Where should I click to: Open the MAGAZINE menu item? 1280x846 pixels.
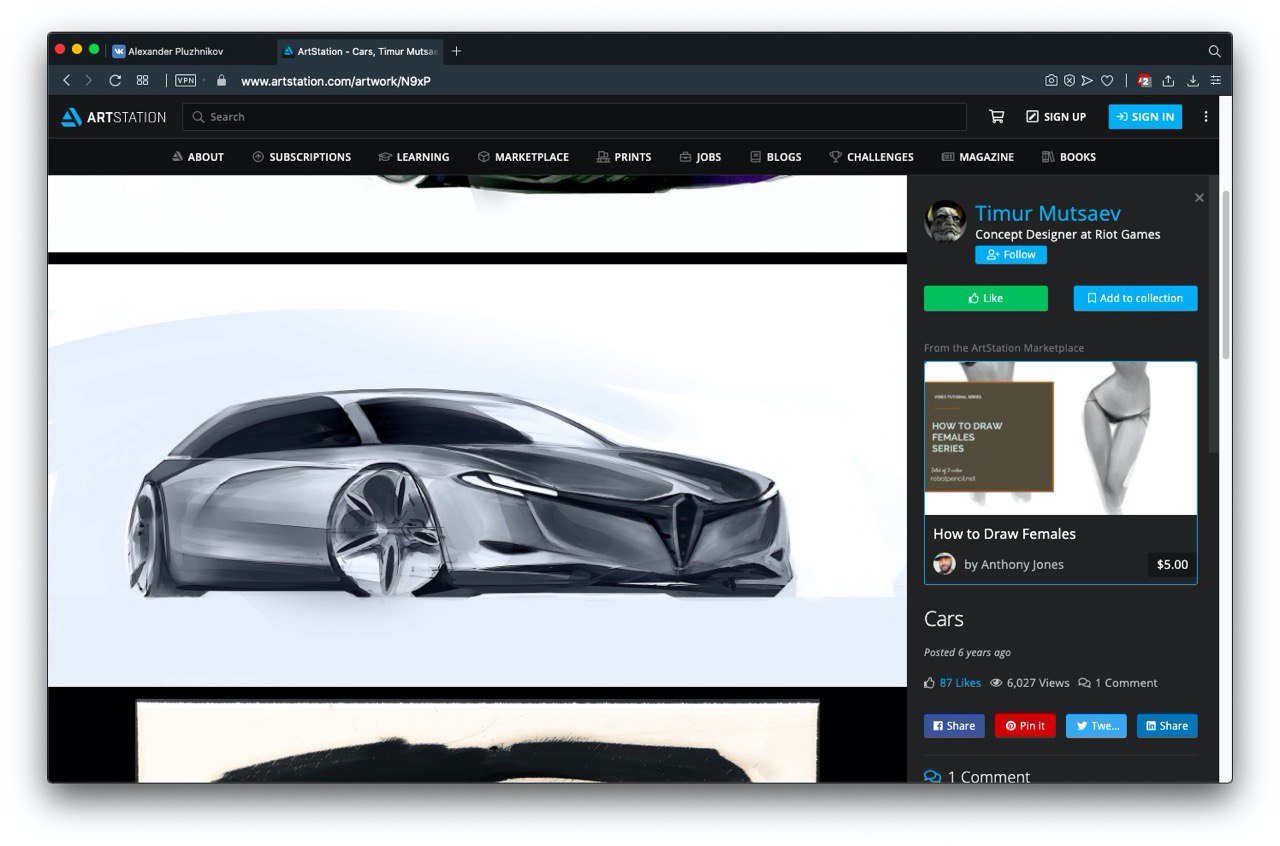(x=978, y=157)
